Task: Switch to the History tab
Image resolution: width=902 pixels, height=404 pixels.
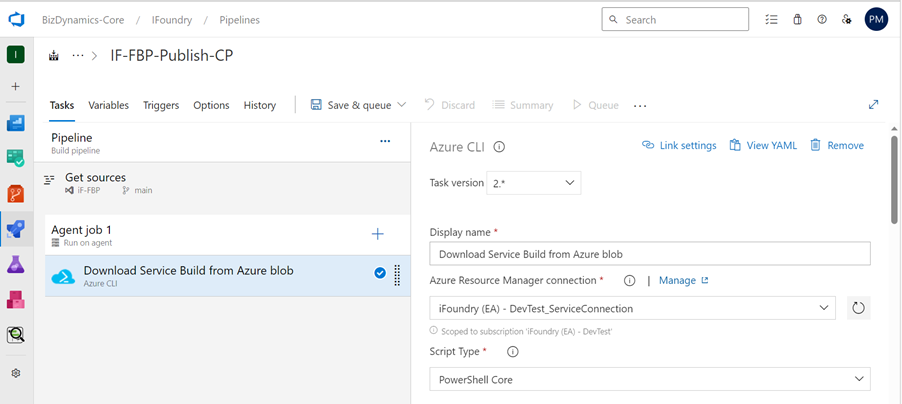Action: [259, 105]
